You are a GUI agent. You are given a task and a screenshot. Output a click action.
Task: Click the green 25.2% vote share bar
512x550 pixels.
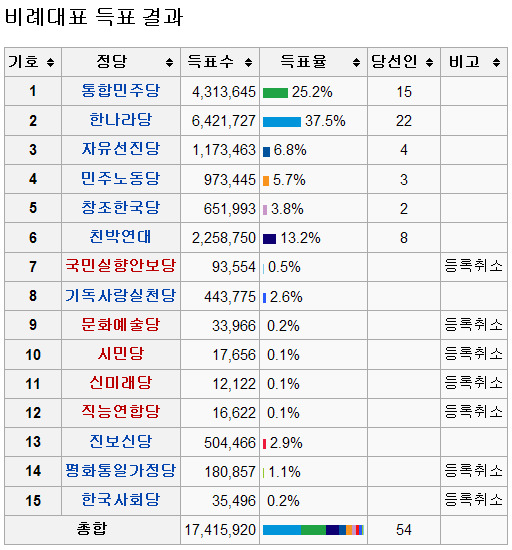click(275, 93)
